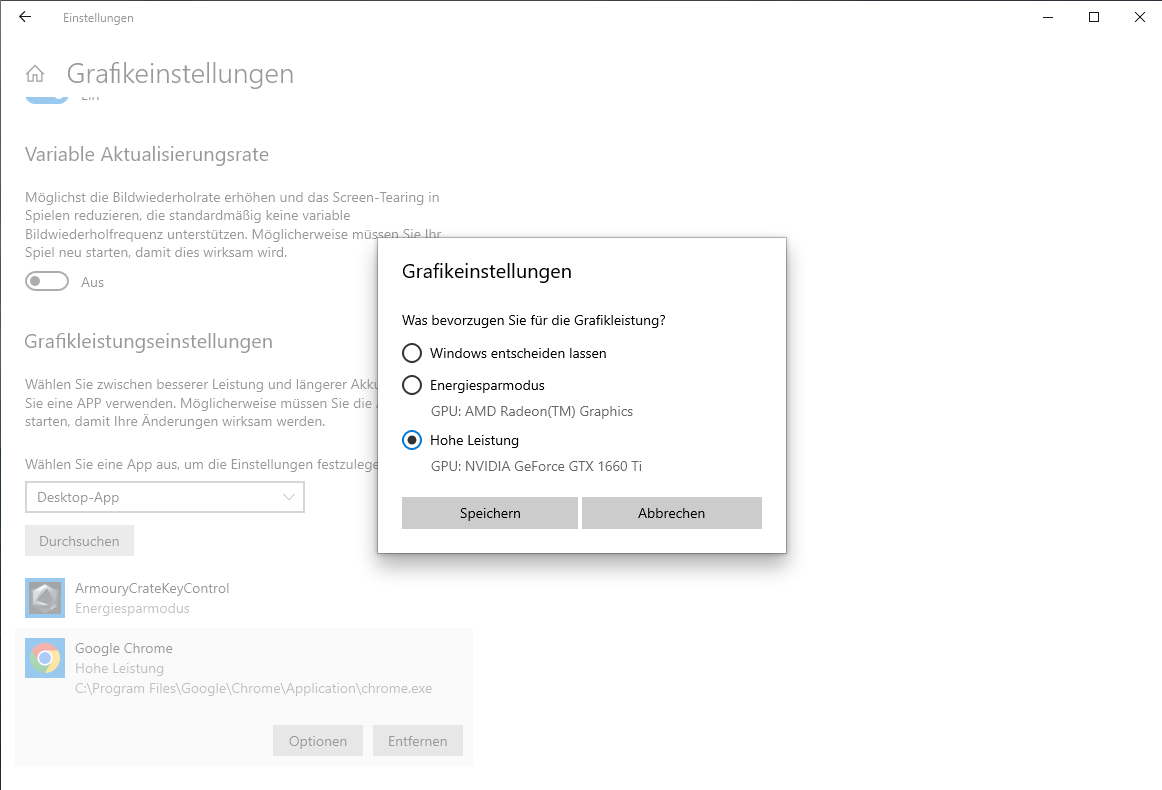
Task: Click the chrome.exe file path text
Action: click(253, 688)
